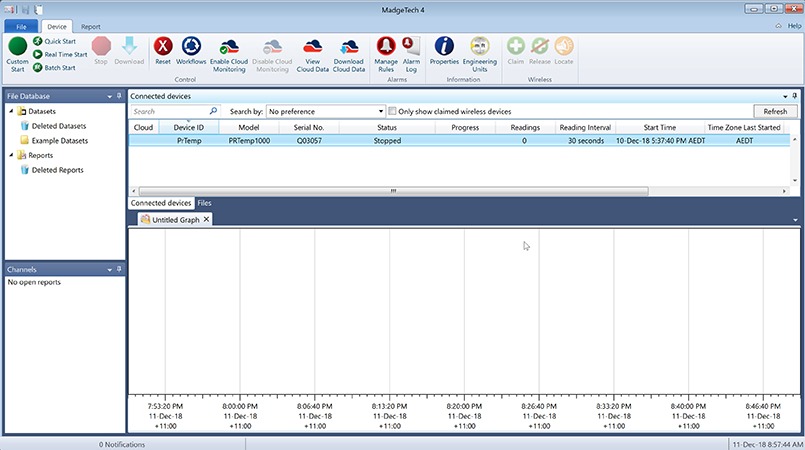805x450 pixels.
Task: Open the Alarm Log
Action: click(x=411, y=46)
